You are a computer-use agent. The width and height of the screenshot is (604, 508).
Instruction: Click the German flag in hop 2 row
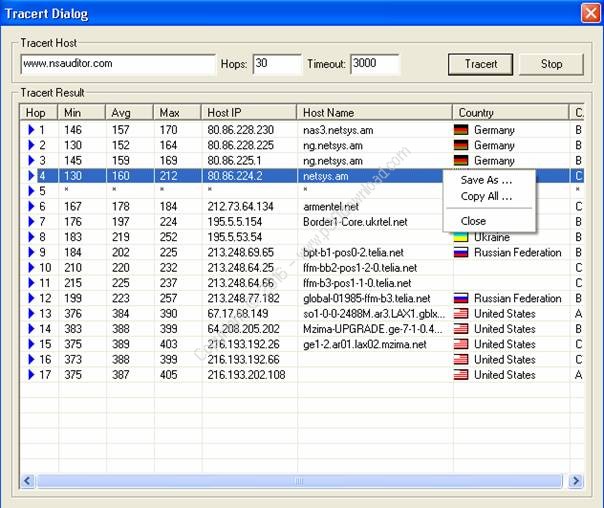point(461,145)
